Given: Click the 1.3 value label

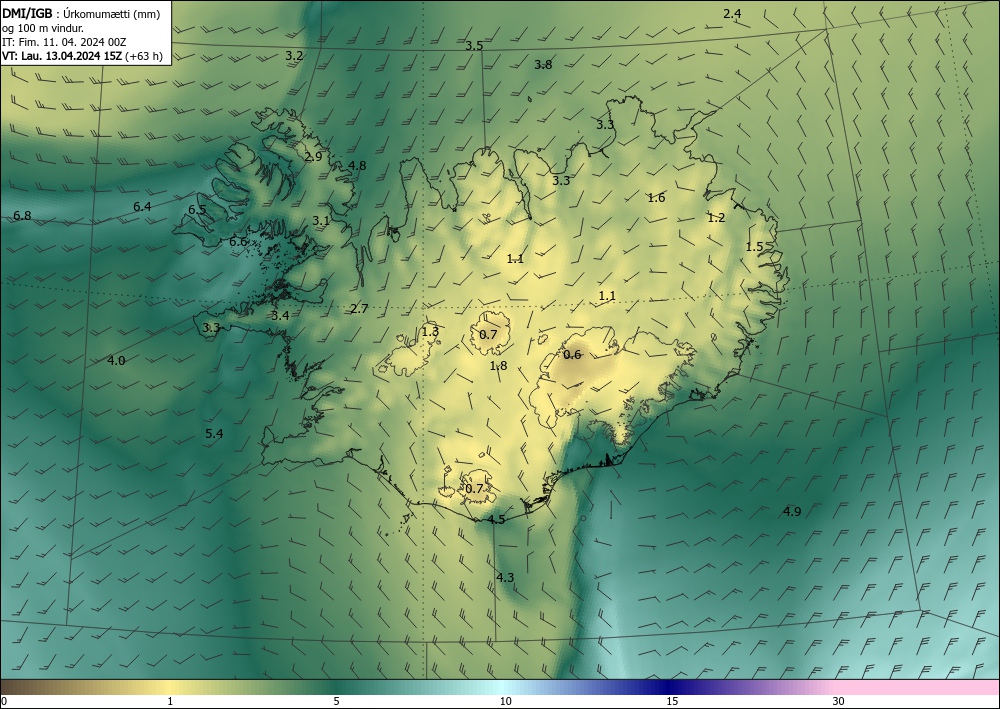Looking at the screenshot, I should pos(430,331).
